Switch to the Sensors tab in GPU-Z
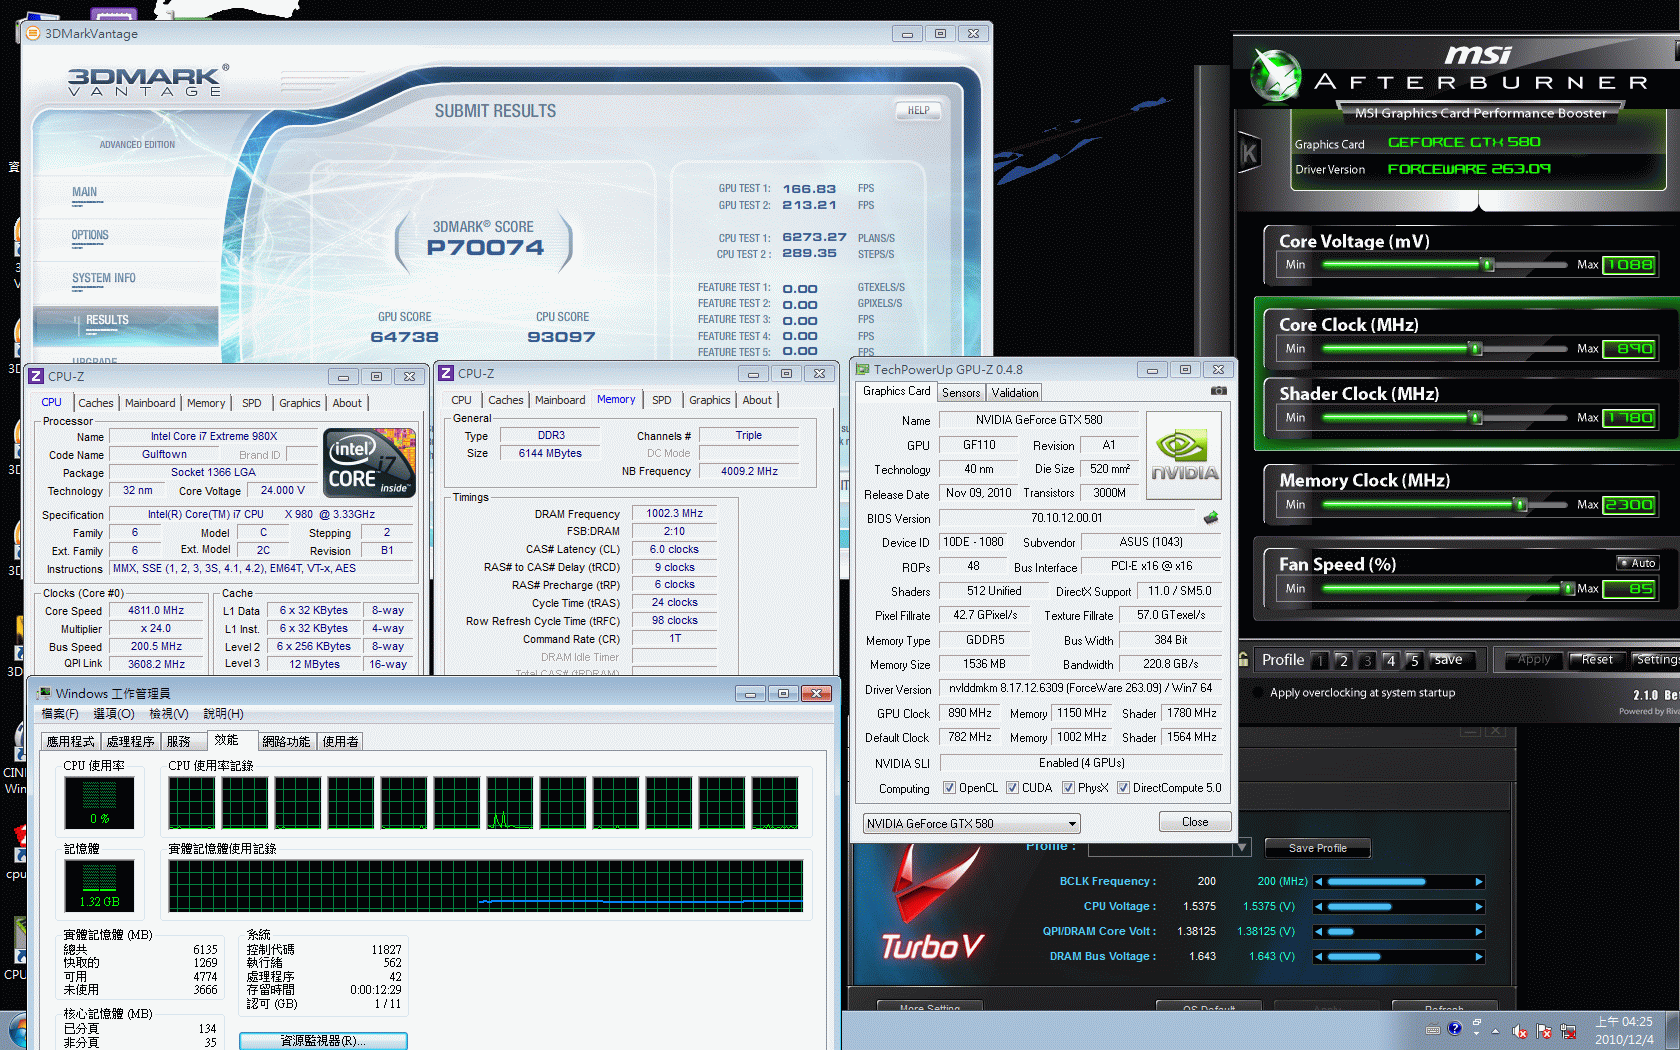Image resolution: width=1680 pixels, height=1050 pixels. point(960,393)
